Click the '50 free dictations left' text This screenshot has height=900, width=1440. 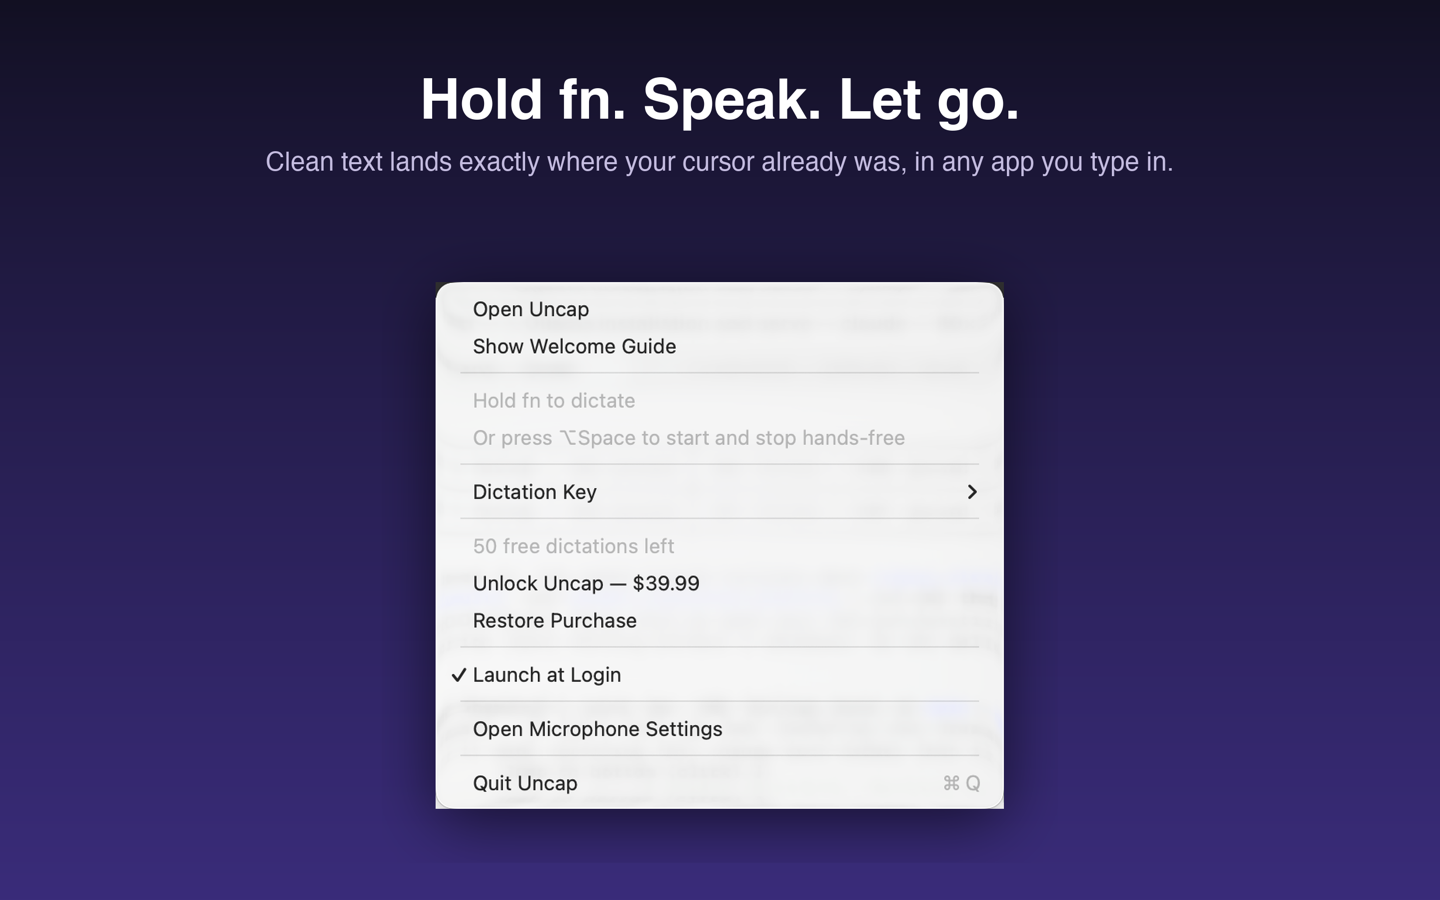573,546
